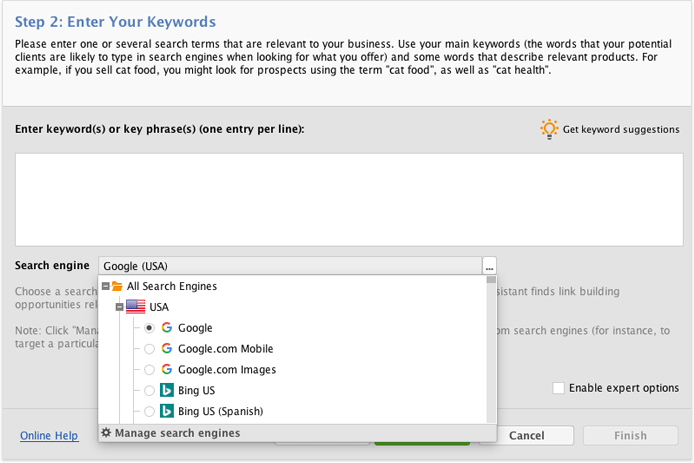694x463 pixels.
Task: Collapse the All Search Engines tree node
Action: pyautogui.click(x=106, y=286)
